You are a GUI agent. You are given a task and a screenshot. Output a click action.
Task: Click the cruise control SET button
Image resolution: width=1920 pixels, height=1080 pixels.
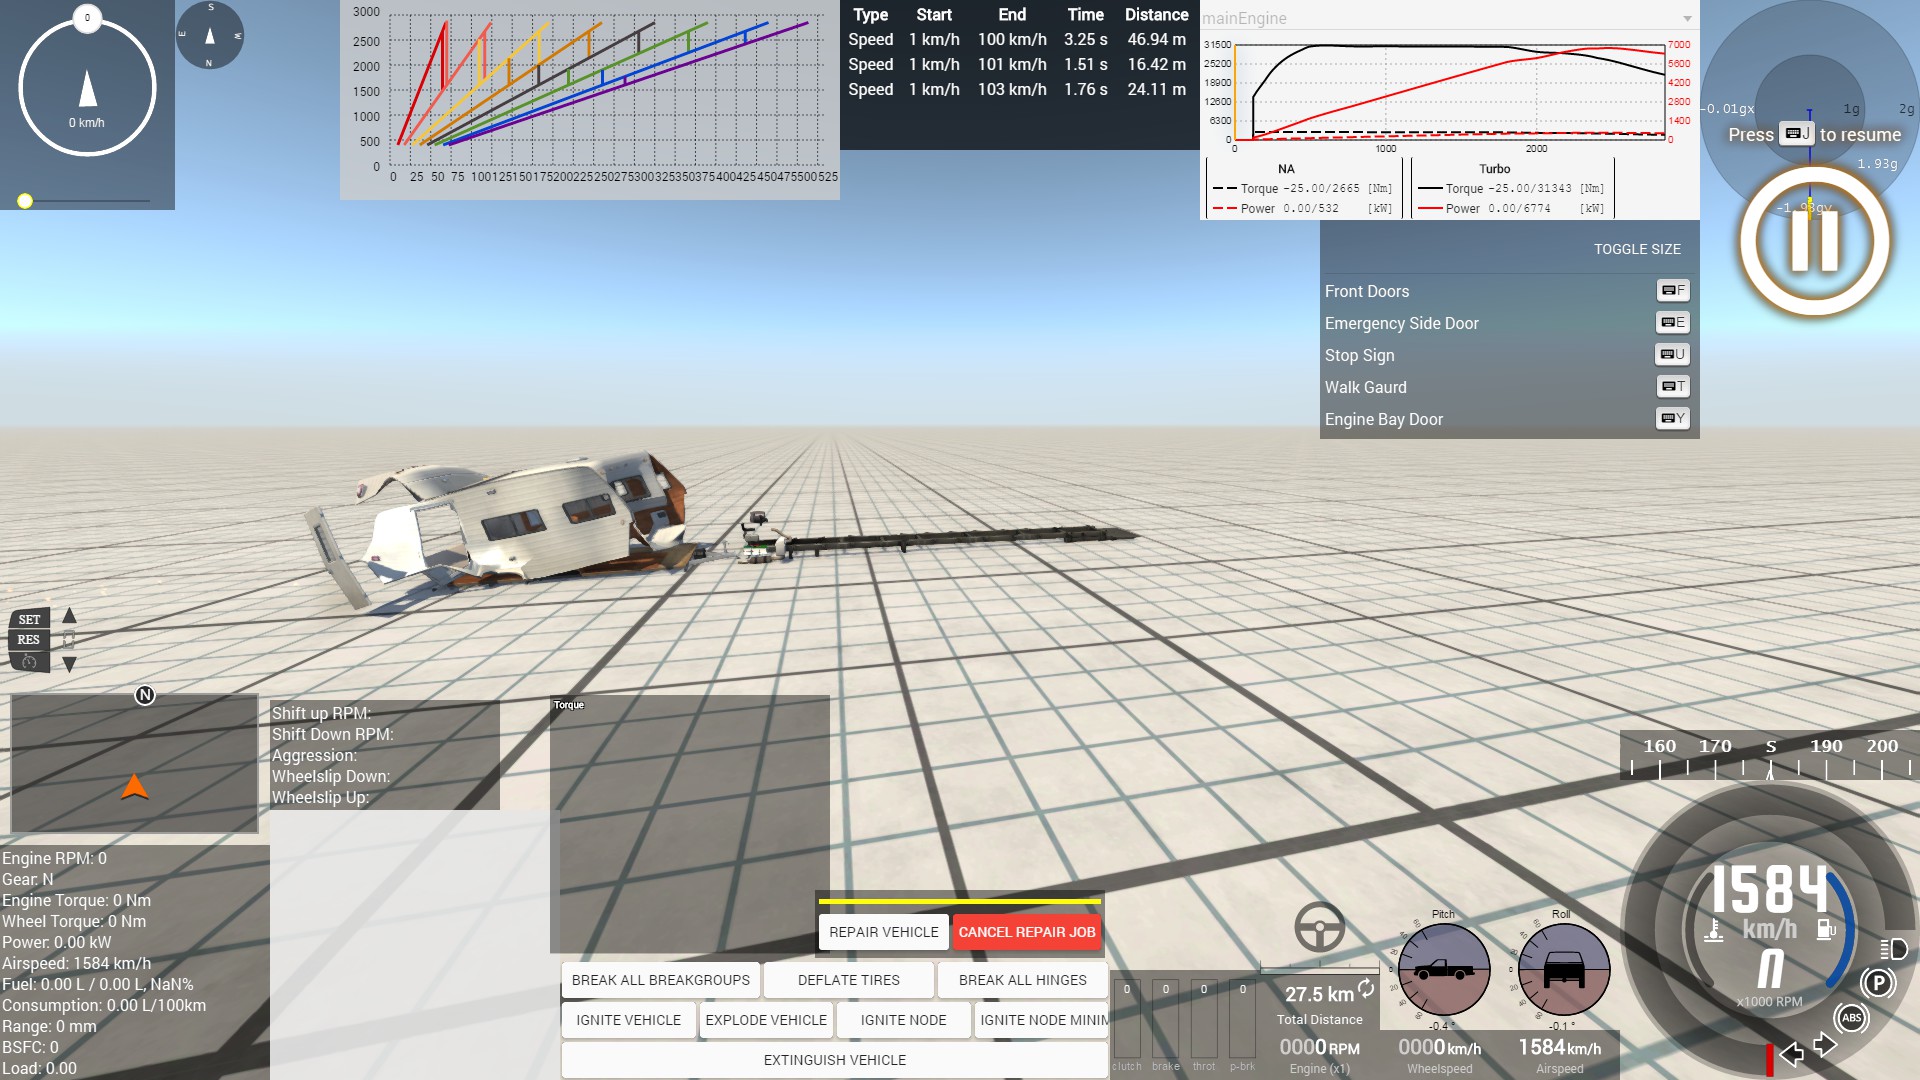coord(29,620)
